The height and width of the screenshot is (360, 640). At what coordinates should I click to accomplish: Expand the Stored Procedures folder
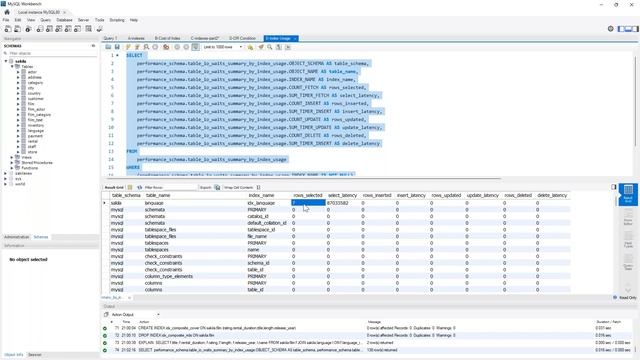pos(12,162)
